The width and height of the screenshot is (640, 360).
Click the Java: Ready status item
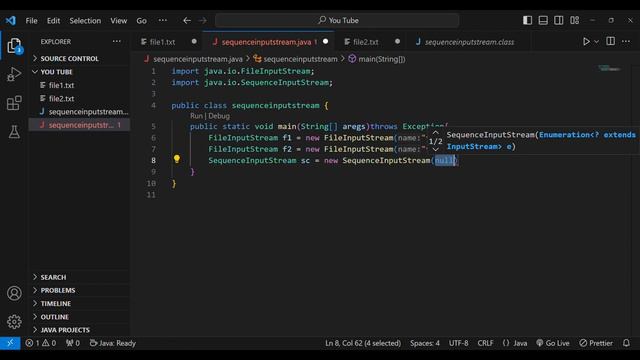113,343
